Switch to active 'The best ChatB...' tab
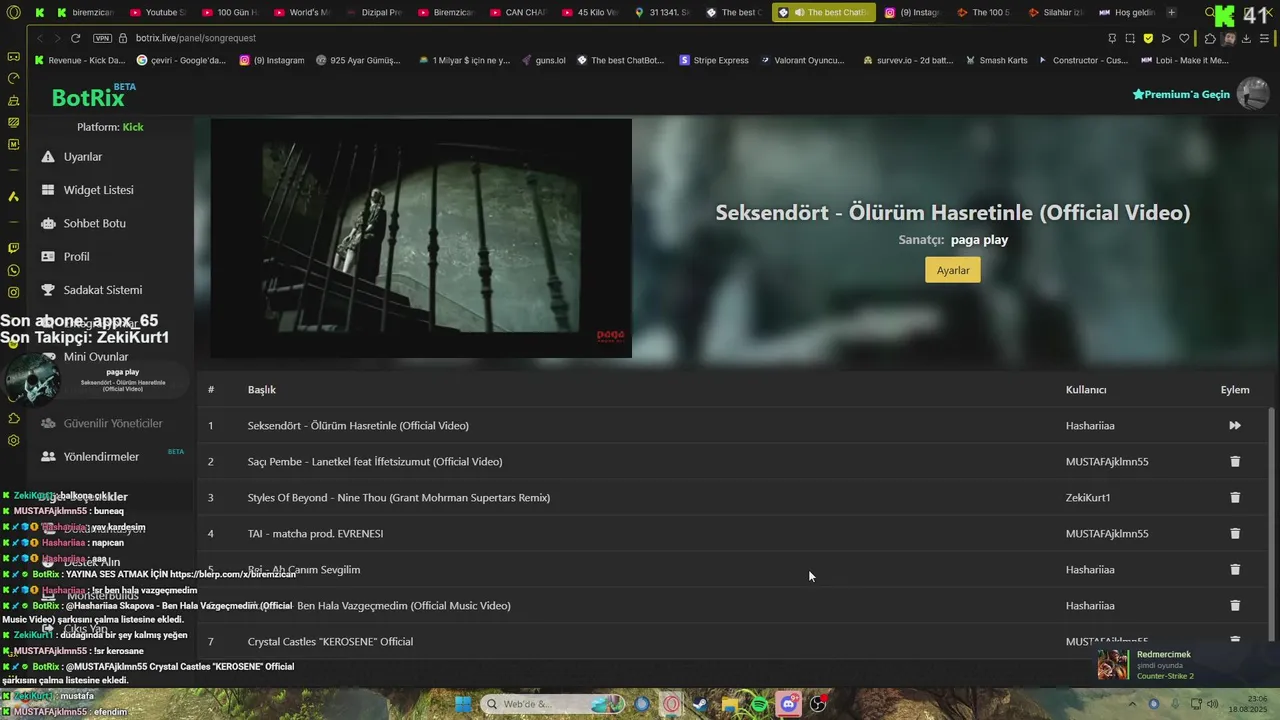Image resolution: width=1280 pixels, height=720 pixels. 824,12
